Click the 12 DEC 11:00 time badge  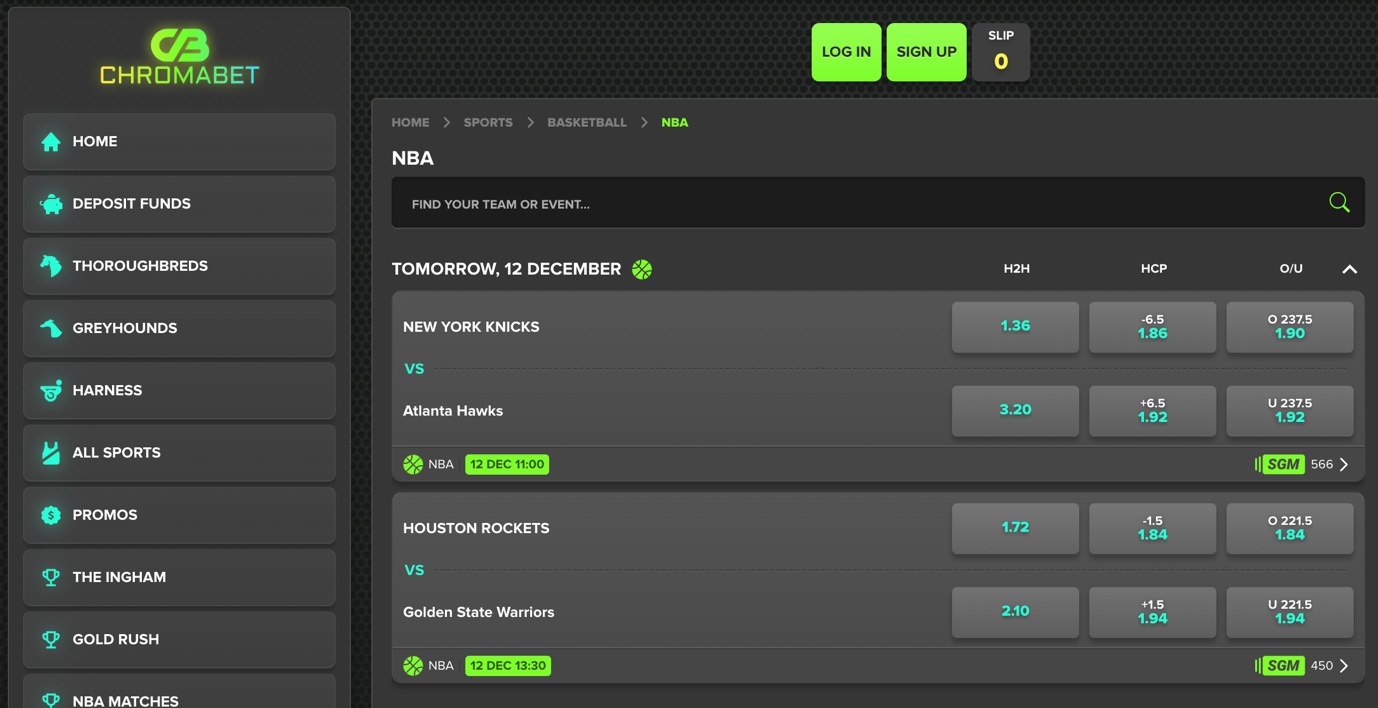(507, 464)
